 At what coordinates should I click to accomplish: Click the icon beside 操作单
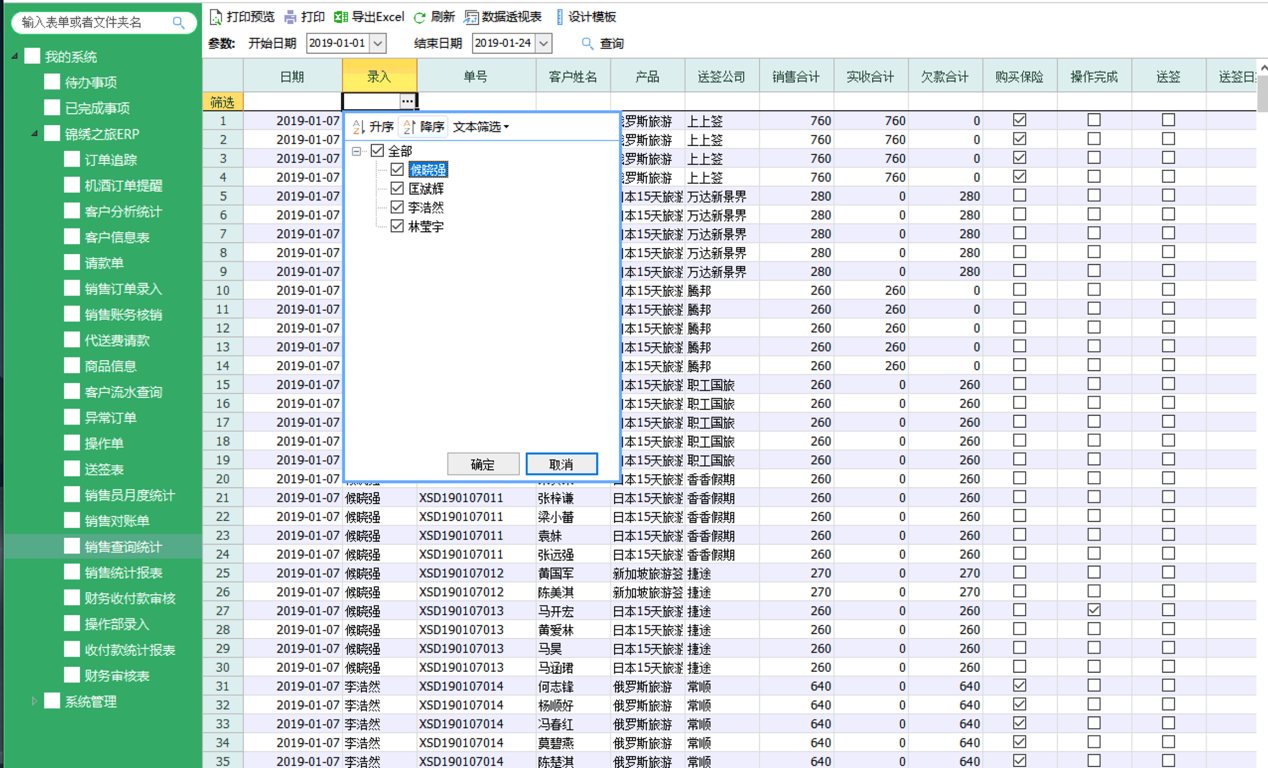pos(72,443)
